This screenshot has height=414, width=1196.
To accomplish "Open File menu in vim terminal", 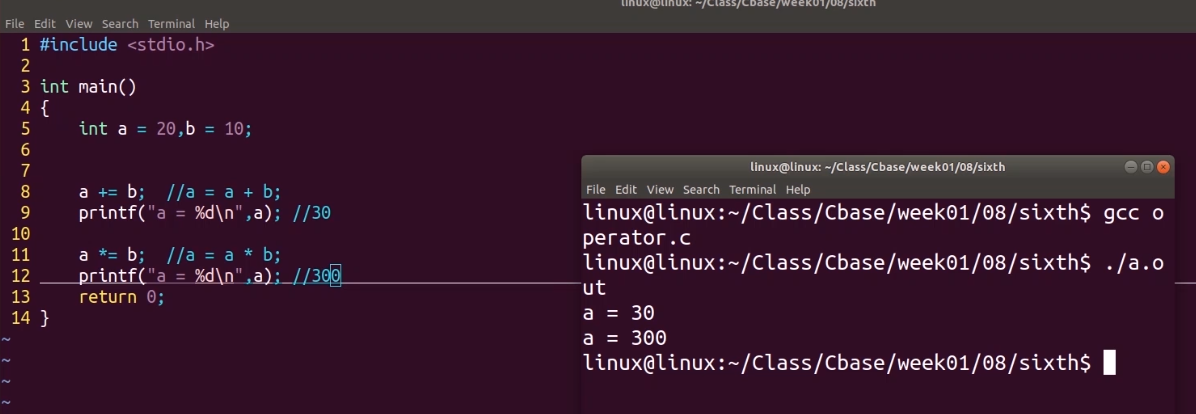I will [15, 24].
